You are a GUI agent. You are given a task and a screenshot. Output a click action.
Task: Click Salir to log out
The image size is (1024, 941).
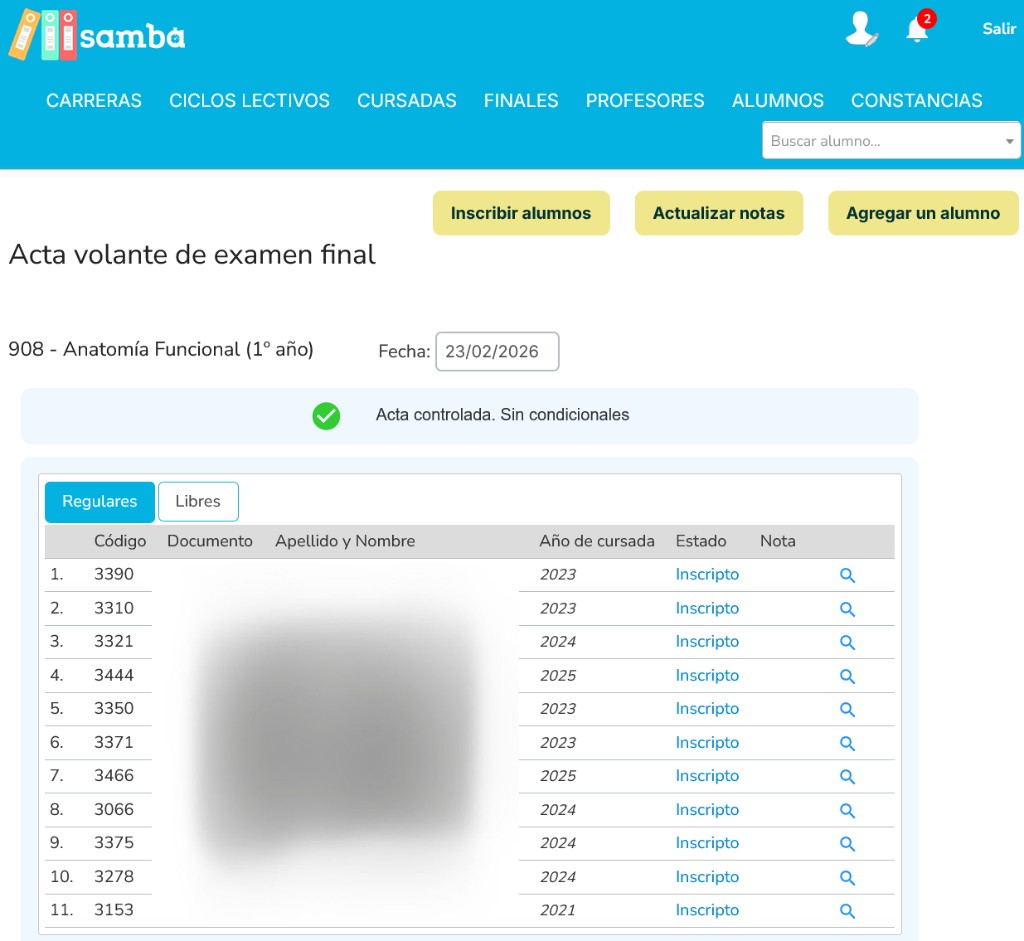(998, 29)
